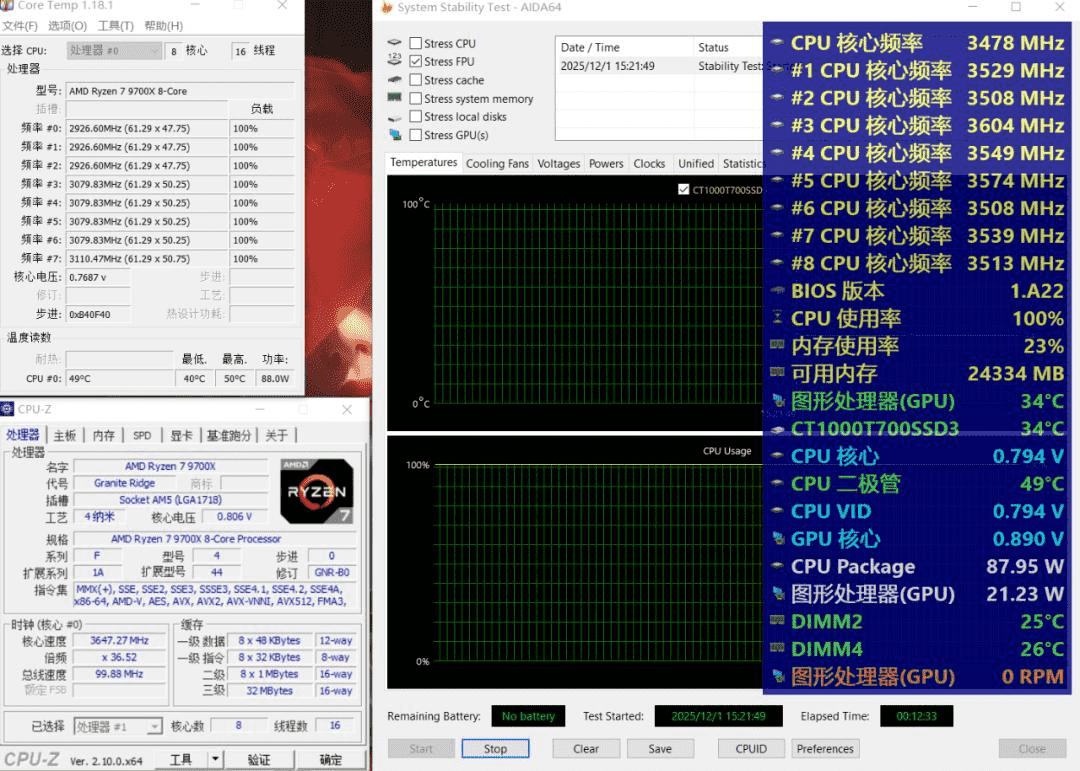Viewport: 1080px width, 771px height.
Task: Click the local disks drive icon
Action: click(x=394, y=117)
